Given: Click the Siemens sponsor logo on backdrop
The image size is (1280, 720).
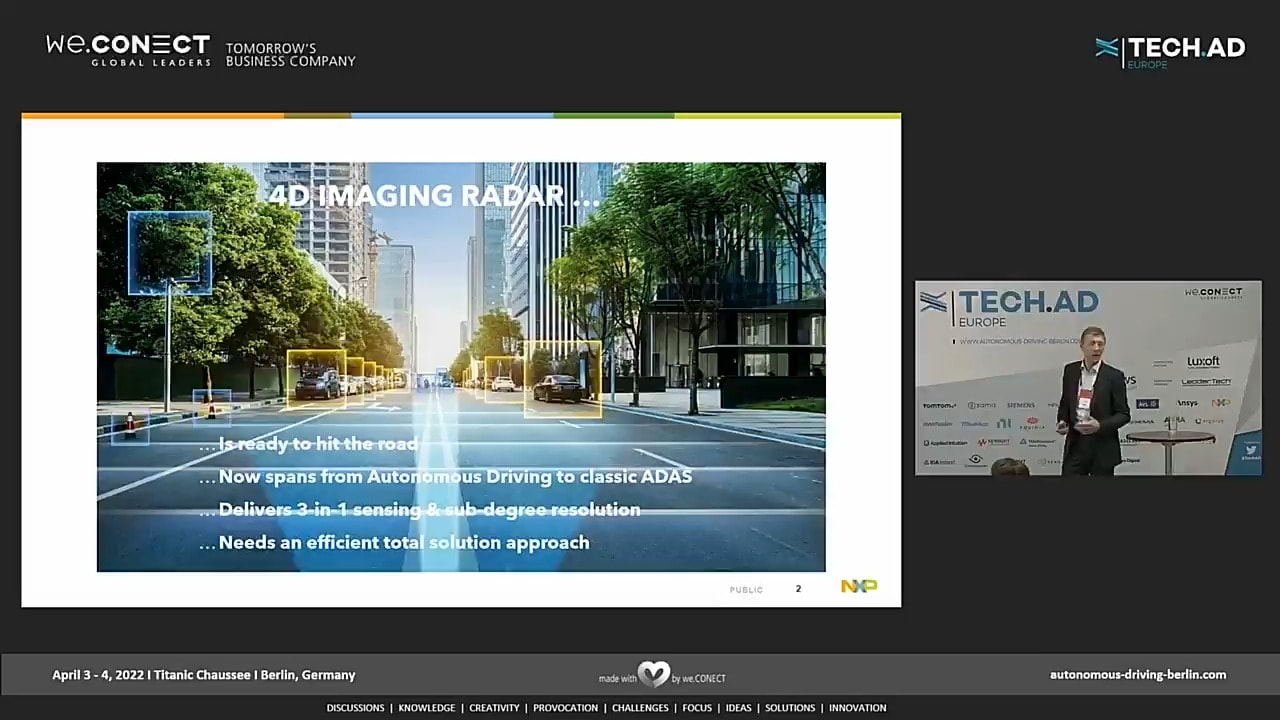Looking at the screenshot, I should pyautogui.click(x=1020, y=405).
